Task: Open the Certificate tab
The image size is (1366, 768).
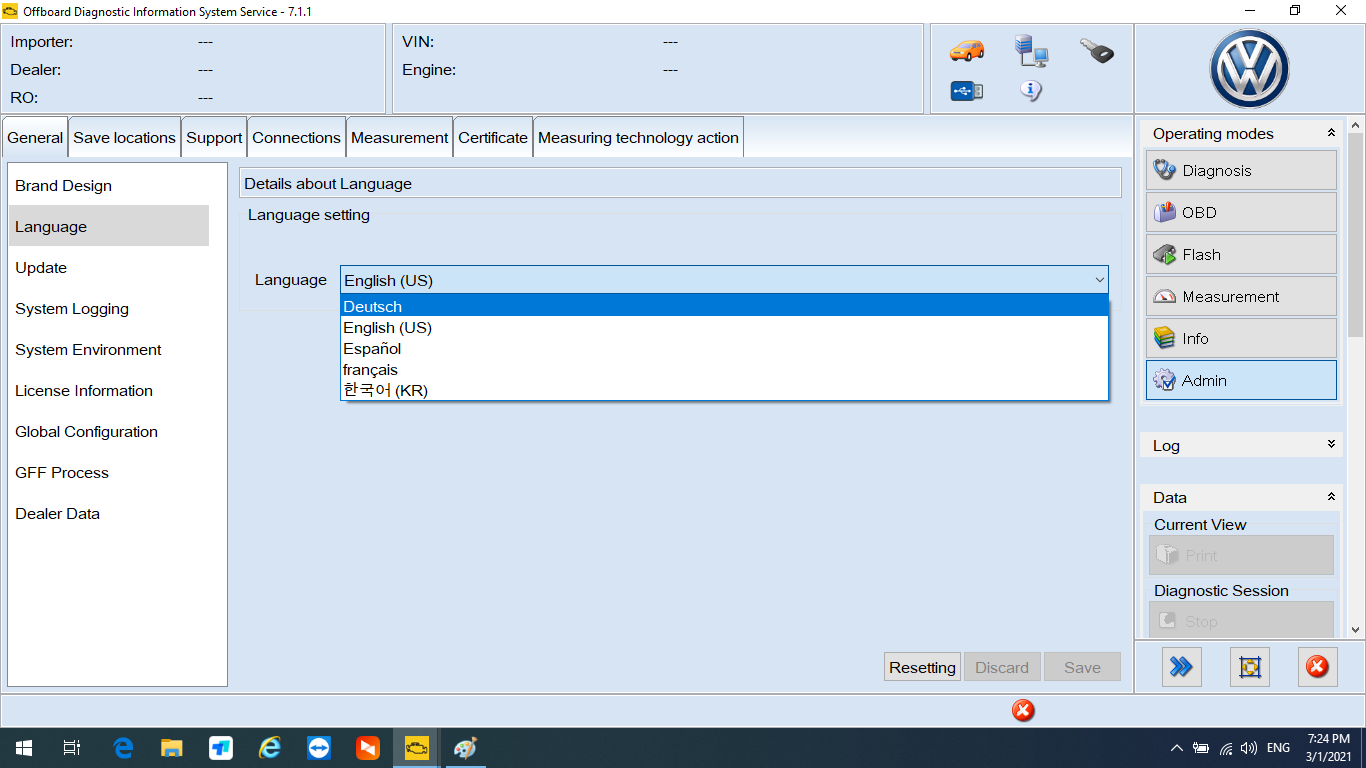Action: [492, 138]
